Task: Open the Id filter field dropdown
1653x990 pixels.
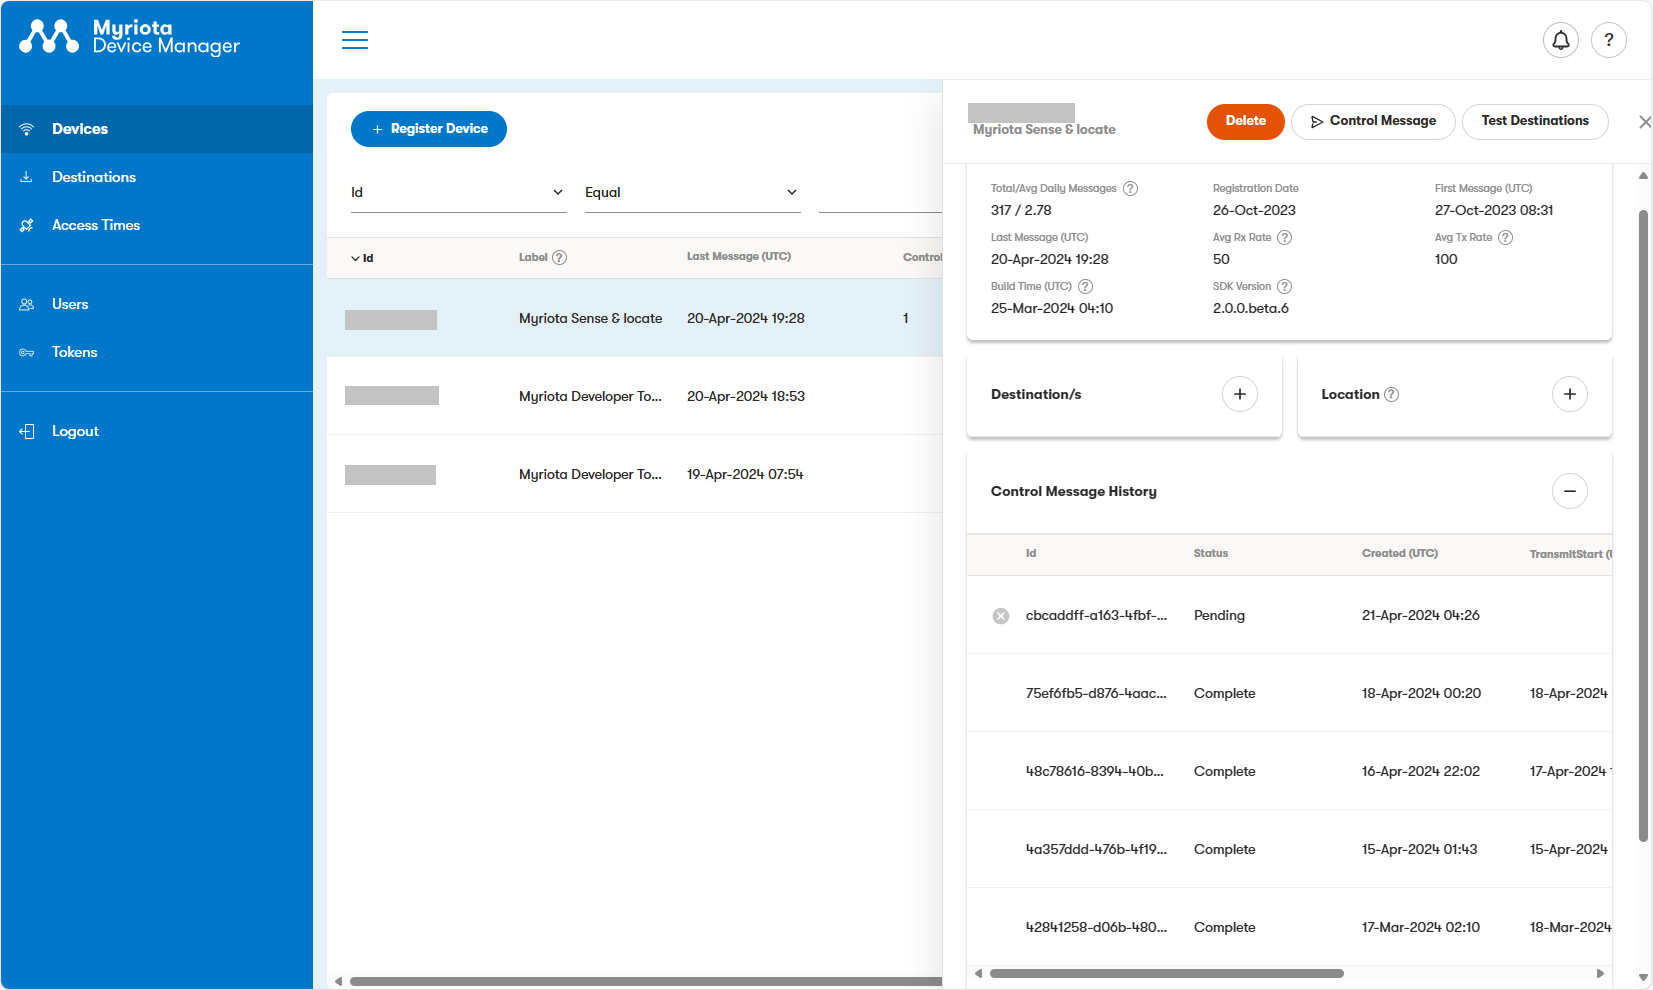Action: click(x=458, y=193)
